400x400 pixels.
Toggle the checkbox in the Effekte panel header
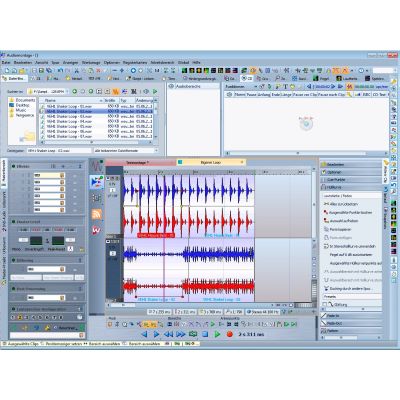click(x=13, y=166)
